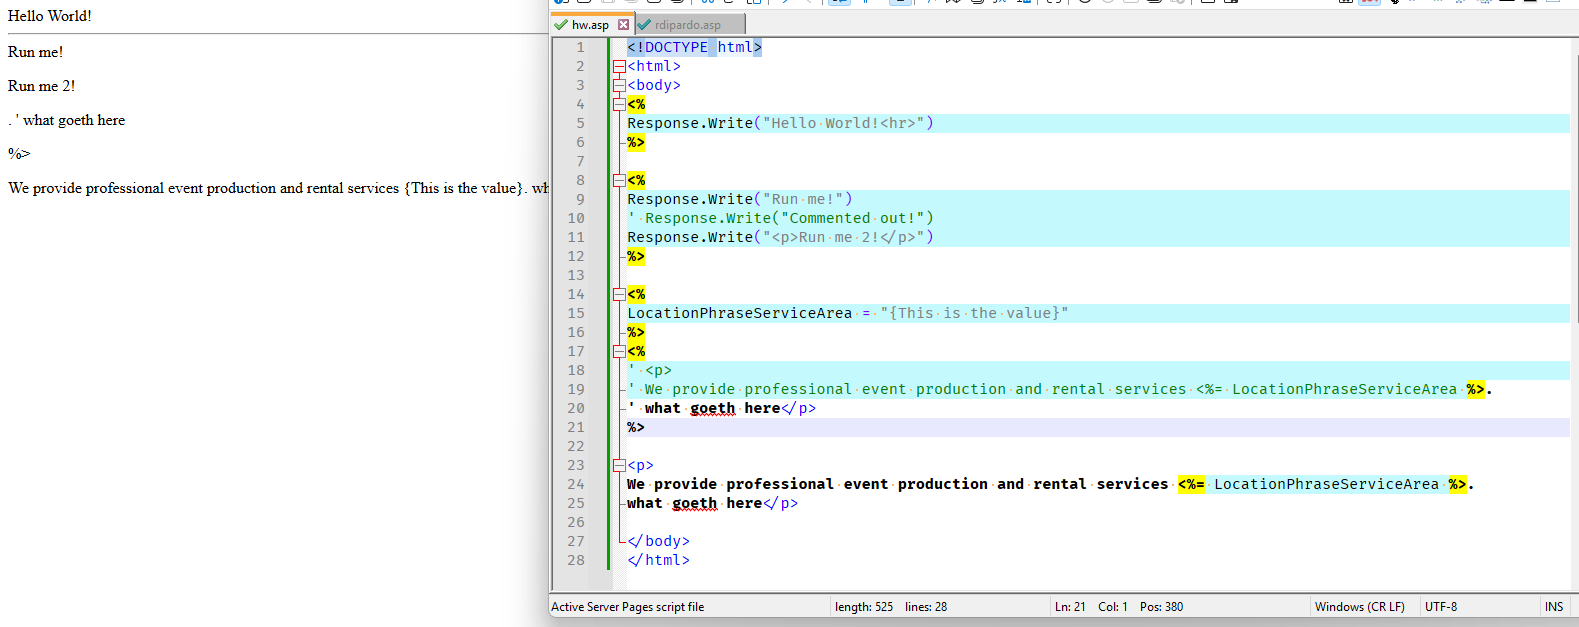Click the green checkmark icon on hw.asp tab
Image resolution: width=1579 pixels, height=627 pixels.
coord(561,25)
